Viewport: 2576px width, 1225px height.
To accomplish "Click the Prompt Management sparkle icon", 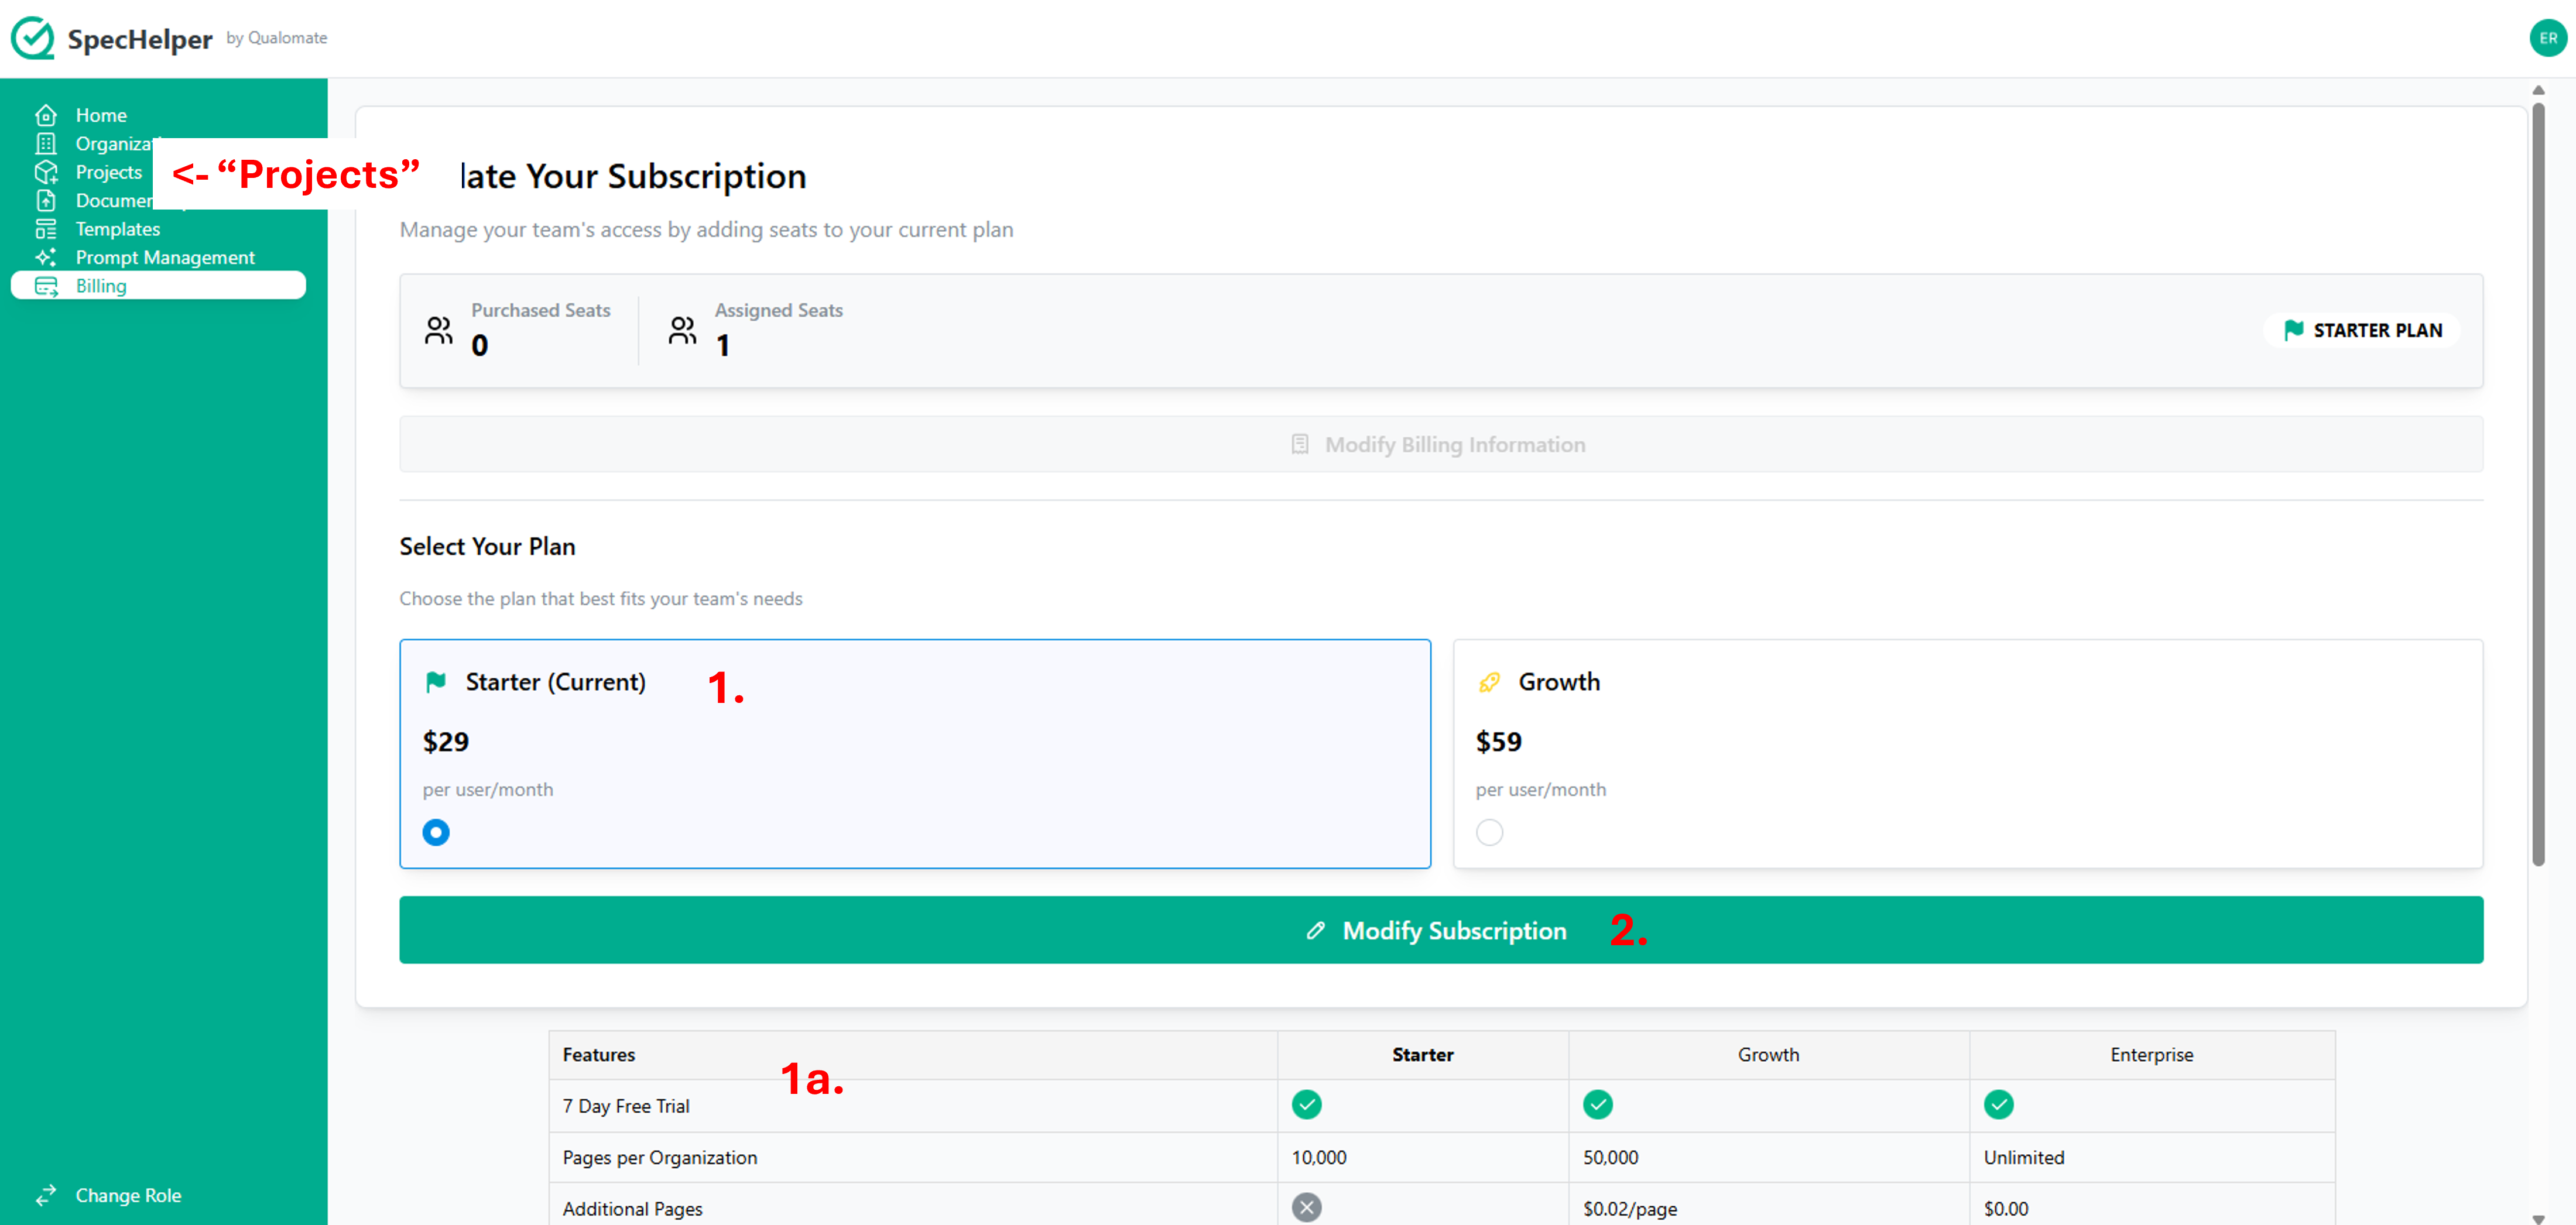I will tap(47, 256).
